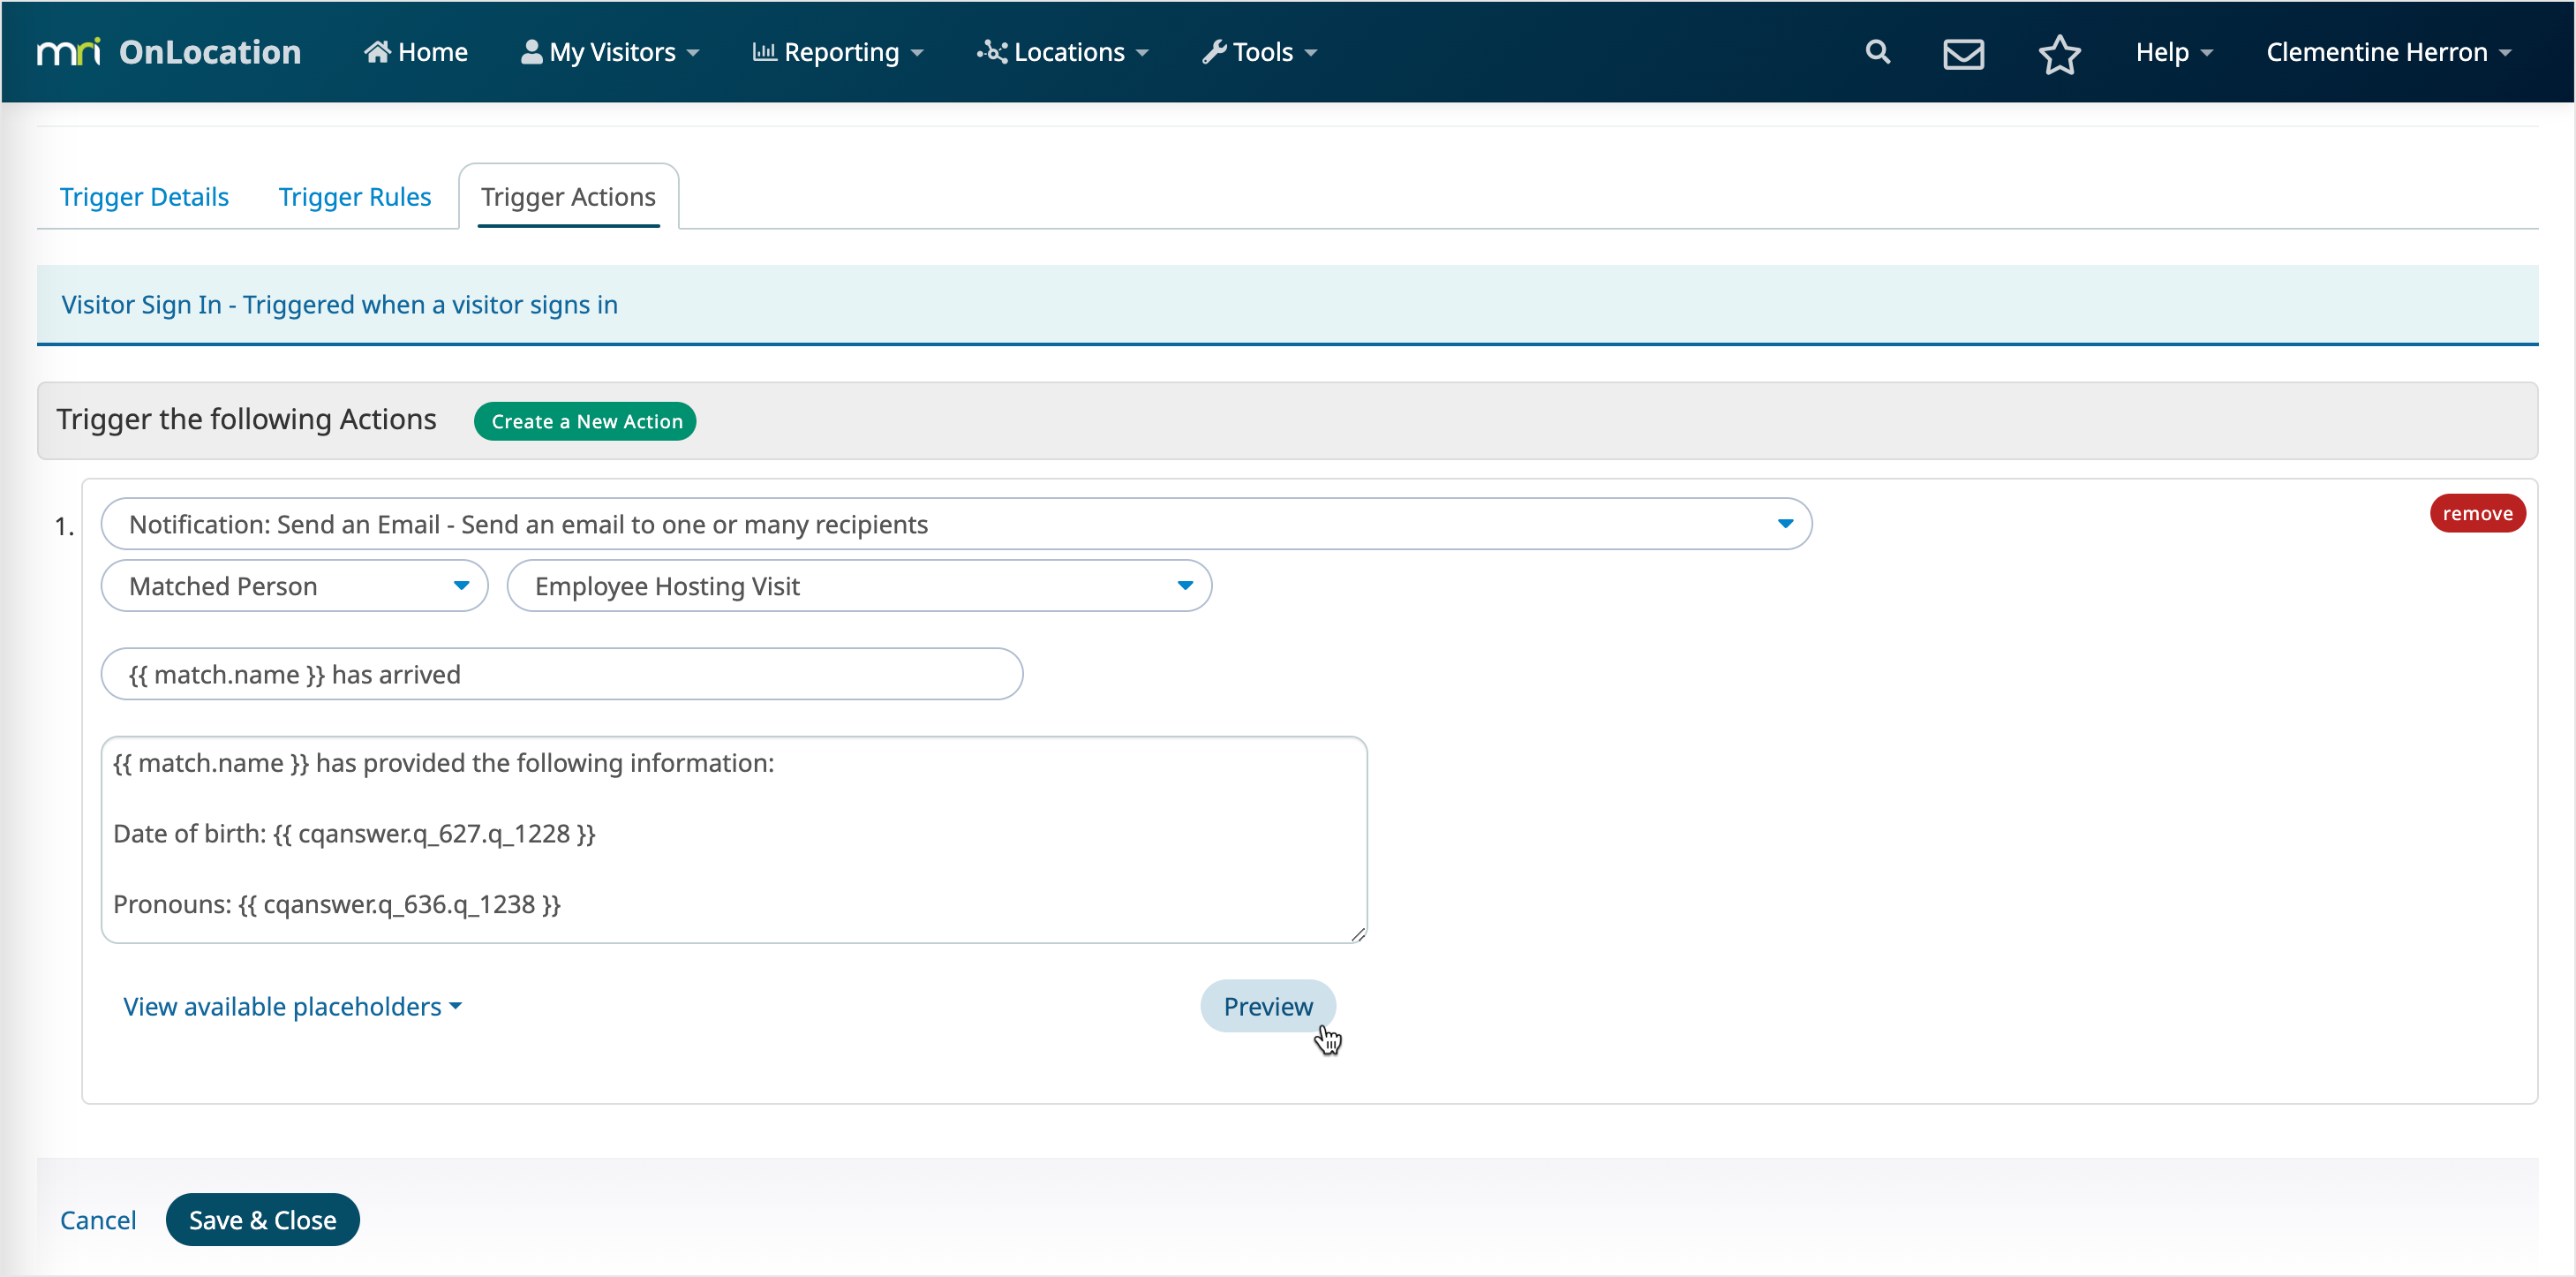Screen dimensions: 2576x1277
Task: Click the email subject input field
Action: click(561, 674)
